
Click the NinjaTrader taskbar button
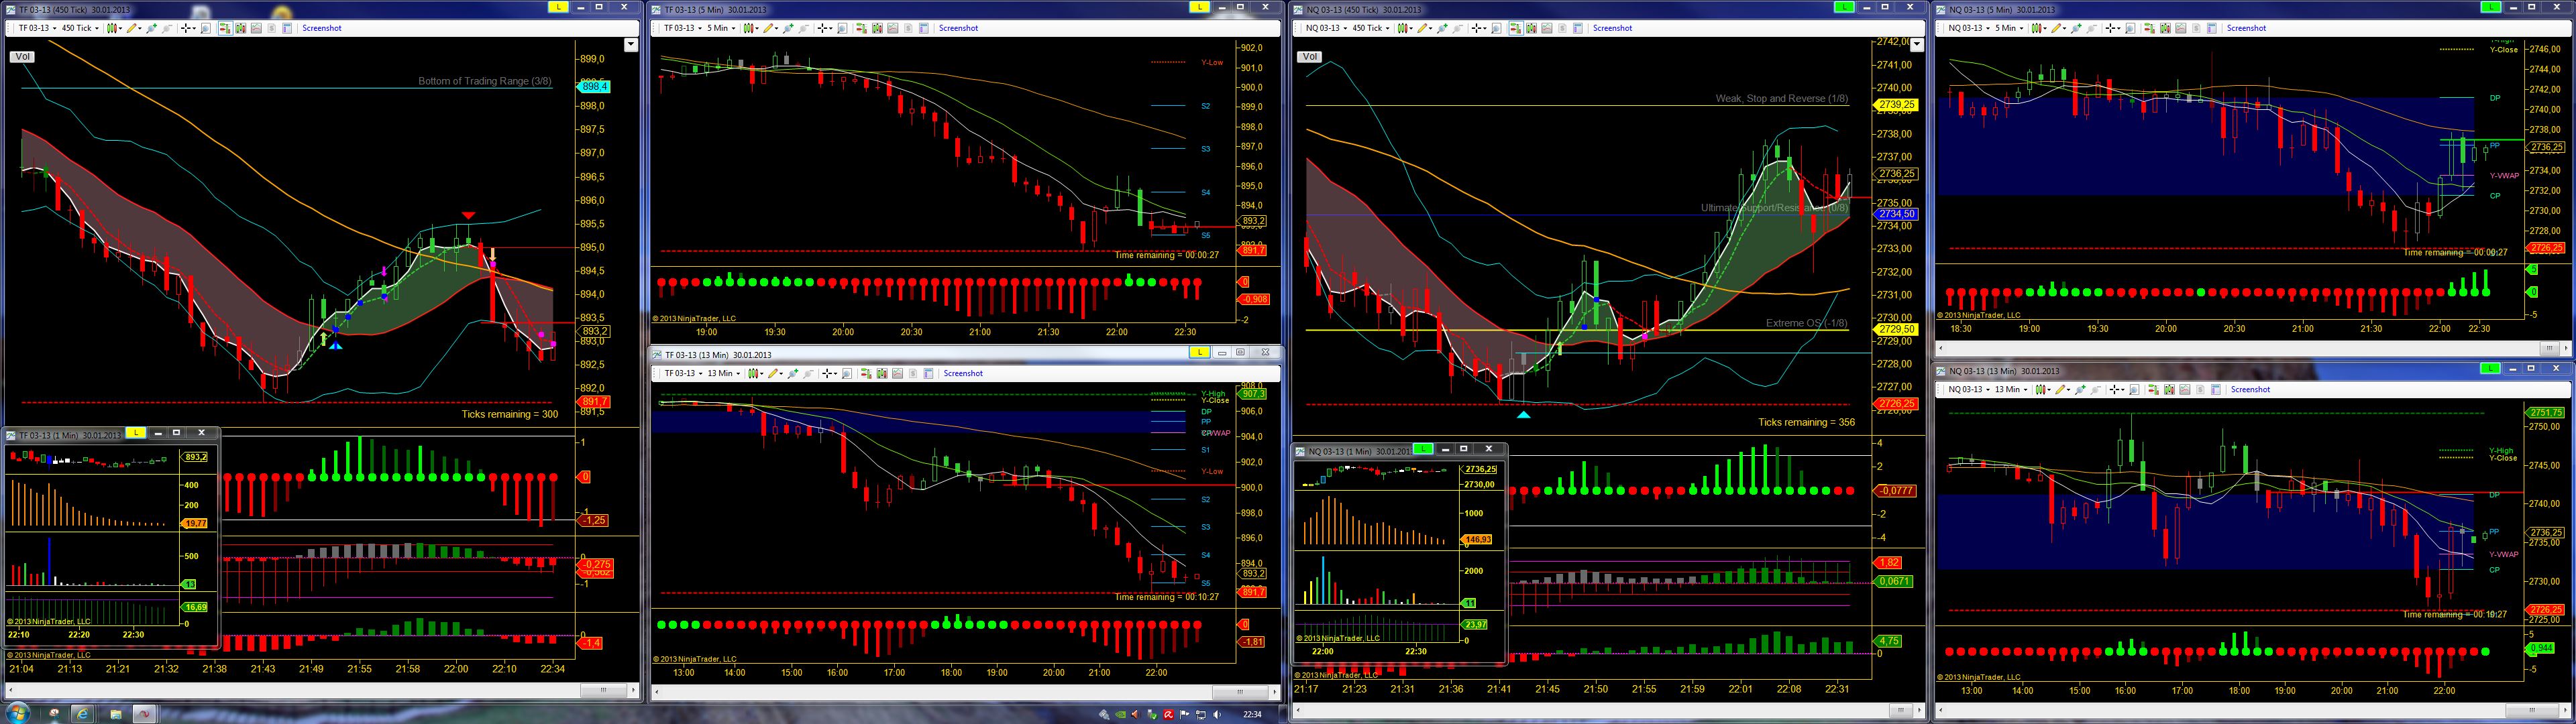[x=145, y=714]
